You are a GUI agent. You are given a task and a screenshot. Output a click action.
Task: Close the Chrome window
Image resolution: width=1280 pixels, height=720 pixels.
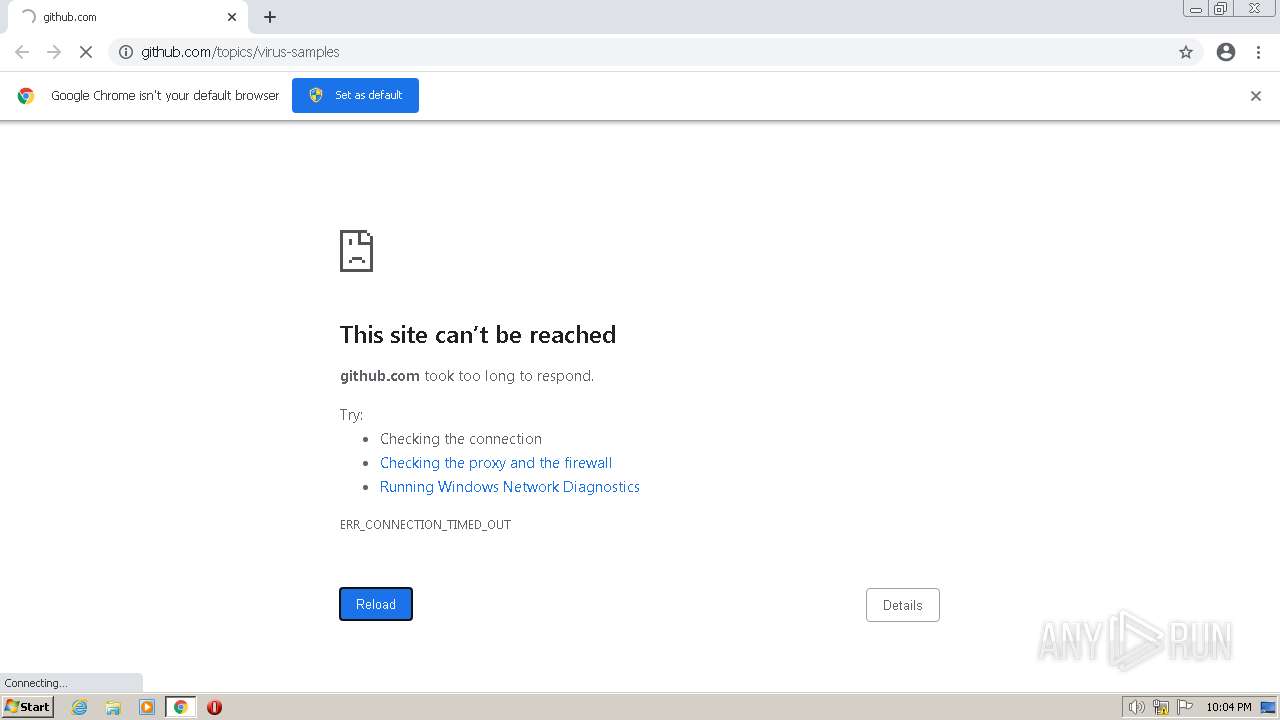tap(1255, 9)
